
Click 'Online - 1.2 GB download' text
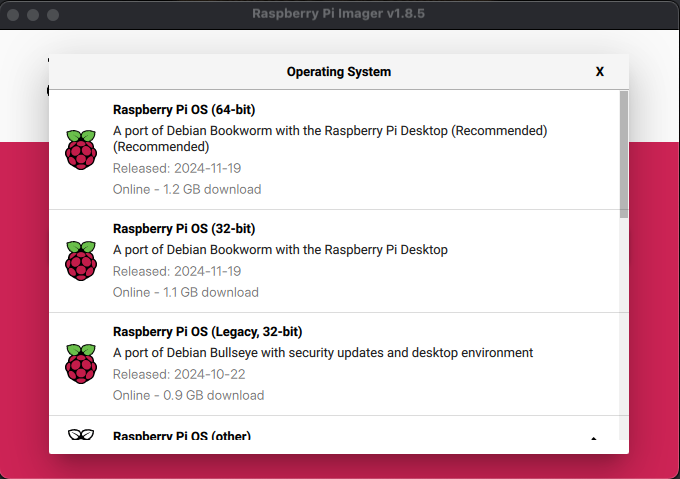[x=187, y=189]
